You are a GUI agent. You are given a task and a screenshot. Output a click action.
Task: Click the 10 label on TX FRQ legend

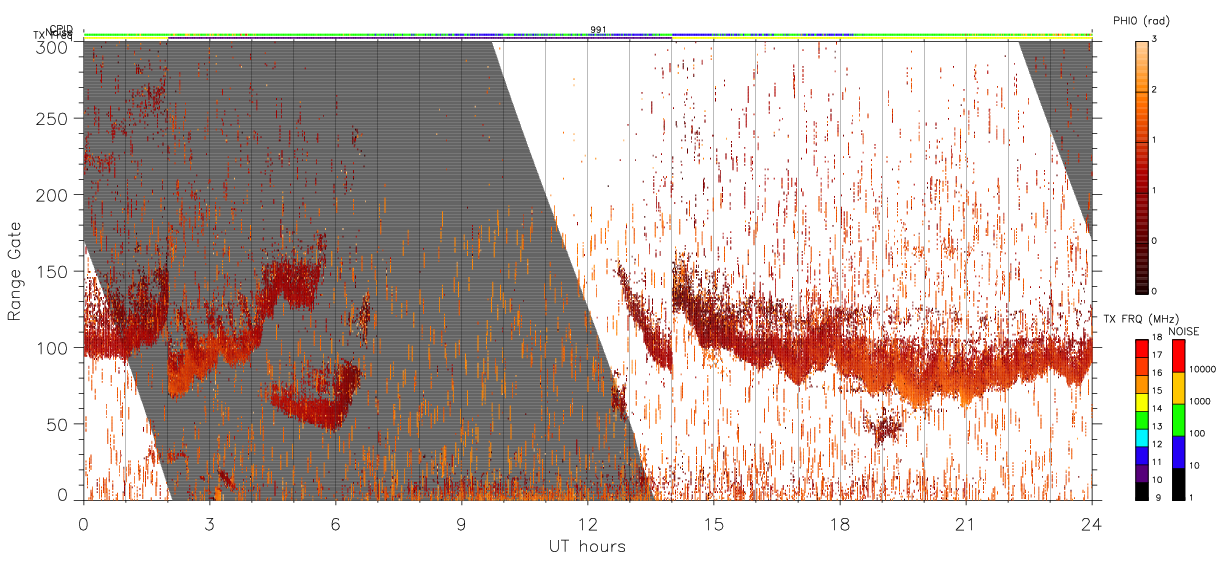pos(1157,479)
